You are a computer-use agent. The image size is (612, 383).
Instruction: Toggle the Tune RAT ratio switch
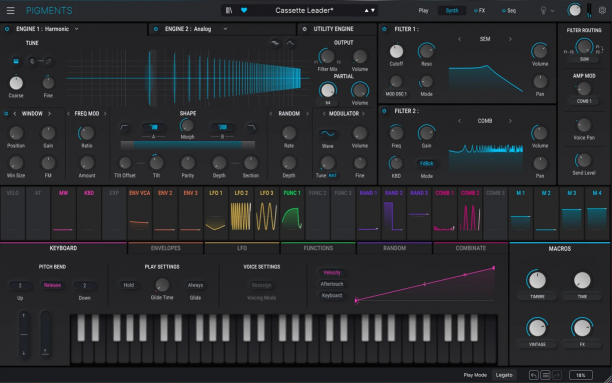333,176
